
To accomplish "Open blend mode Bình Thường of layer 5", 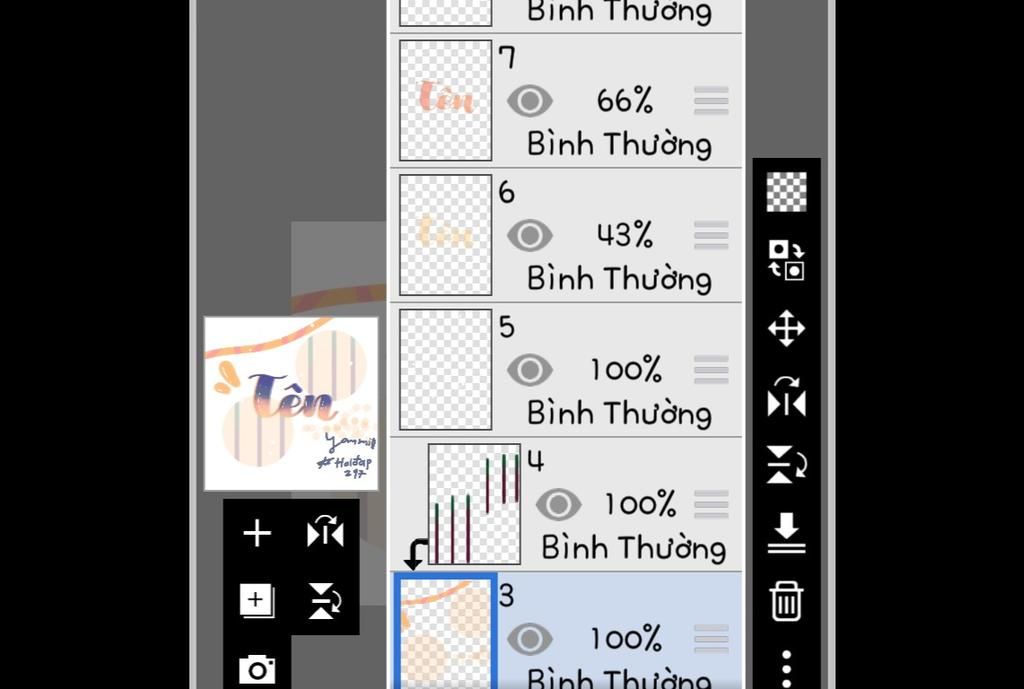I will coord(619,413).
